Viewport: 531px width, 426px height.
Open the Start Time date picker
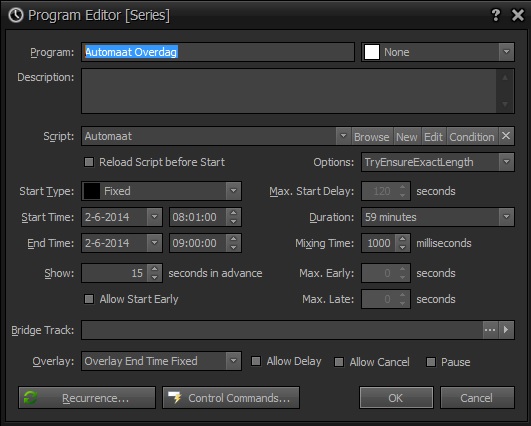[154, 217]
